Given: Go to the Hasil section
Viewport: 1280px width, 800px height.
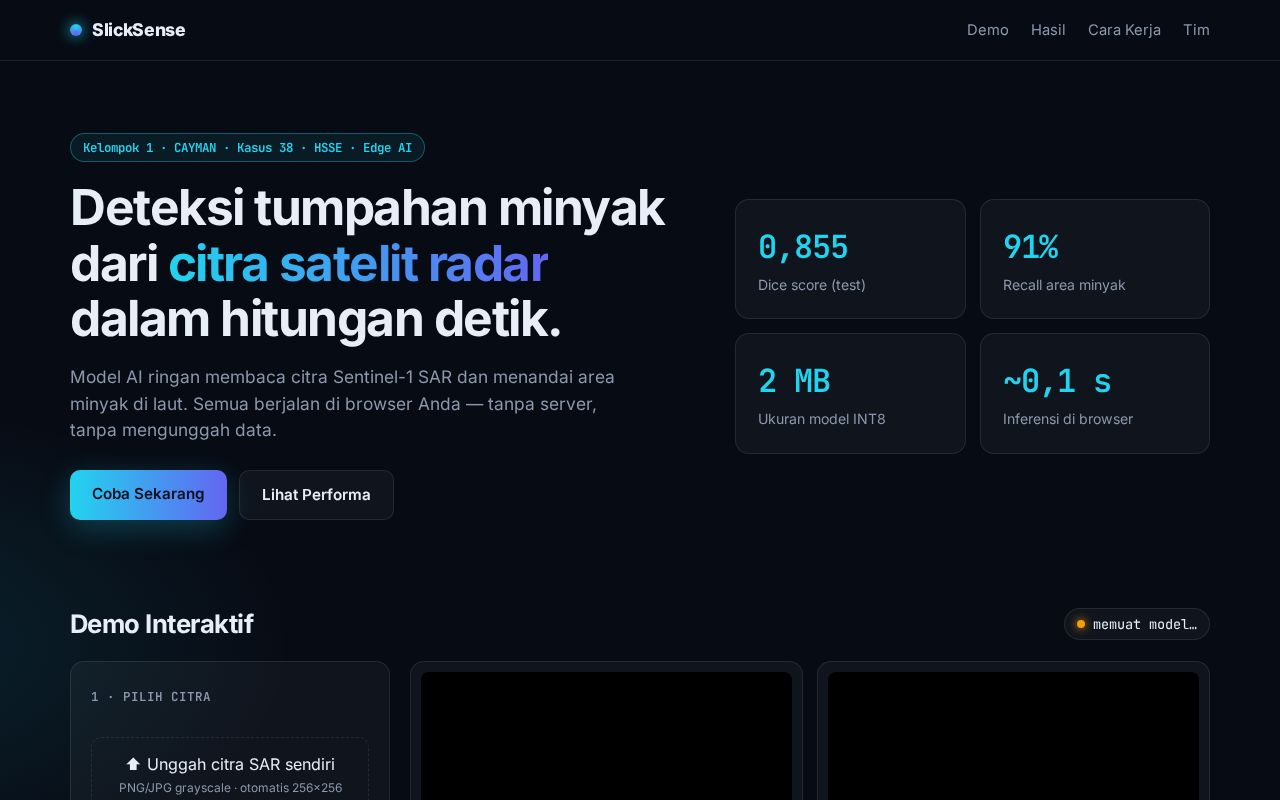Looking at the screenshot, I should click(1048, 30).
